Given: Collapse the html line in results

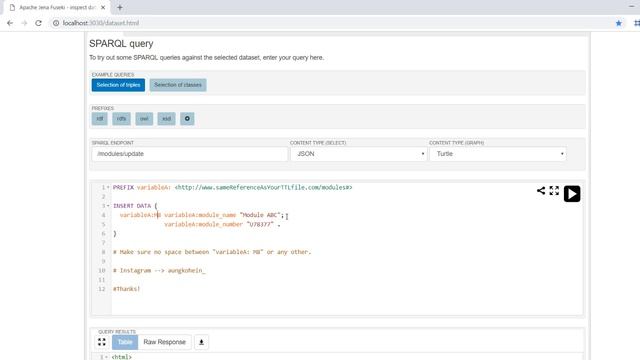Looking at the screenshot, I should pyautogui.click(x=107, y=357).
